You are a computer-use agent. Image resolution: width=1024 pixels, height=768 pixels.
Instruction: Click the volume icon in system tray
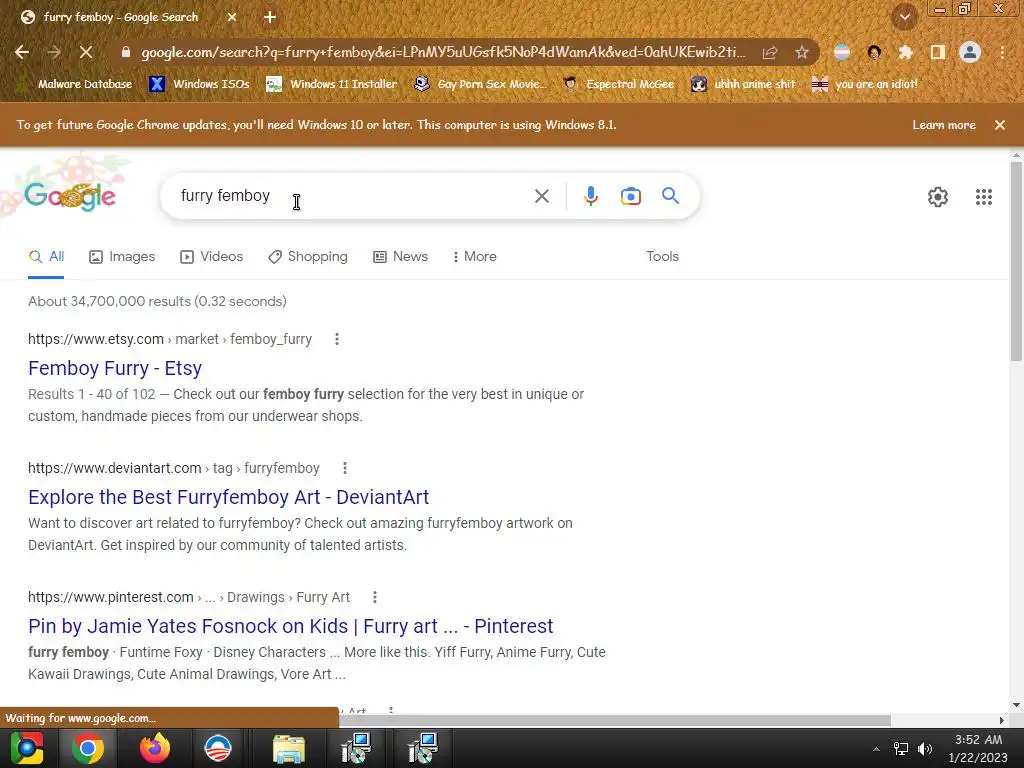tap(925, 748)
